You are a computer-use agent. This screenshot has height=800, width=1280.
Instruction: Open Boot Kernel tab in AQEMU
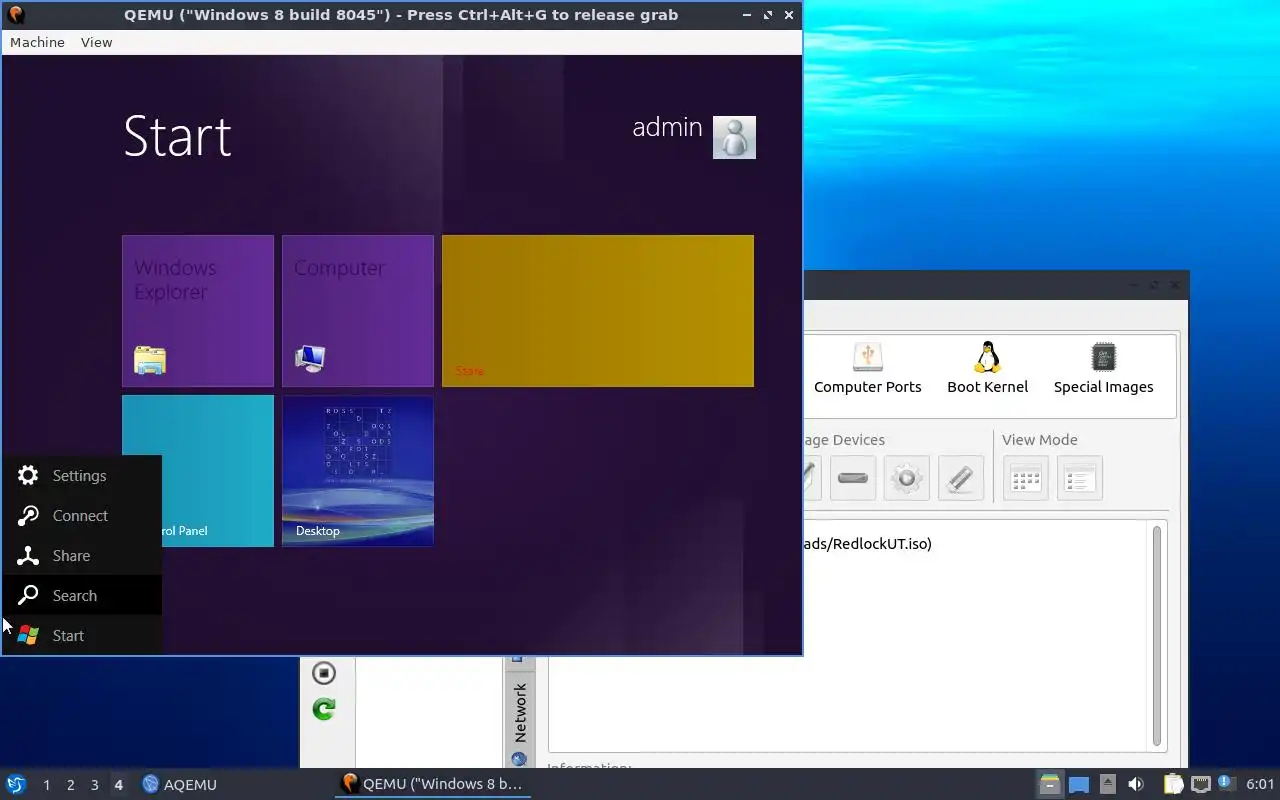tap(988, 368)
